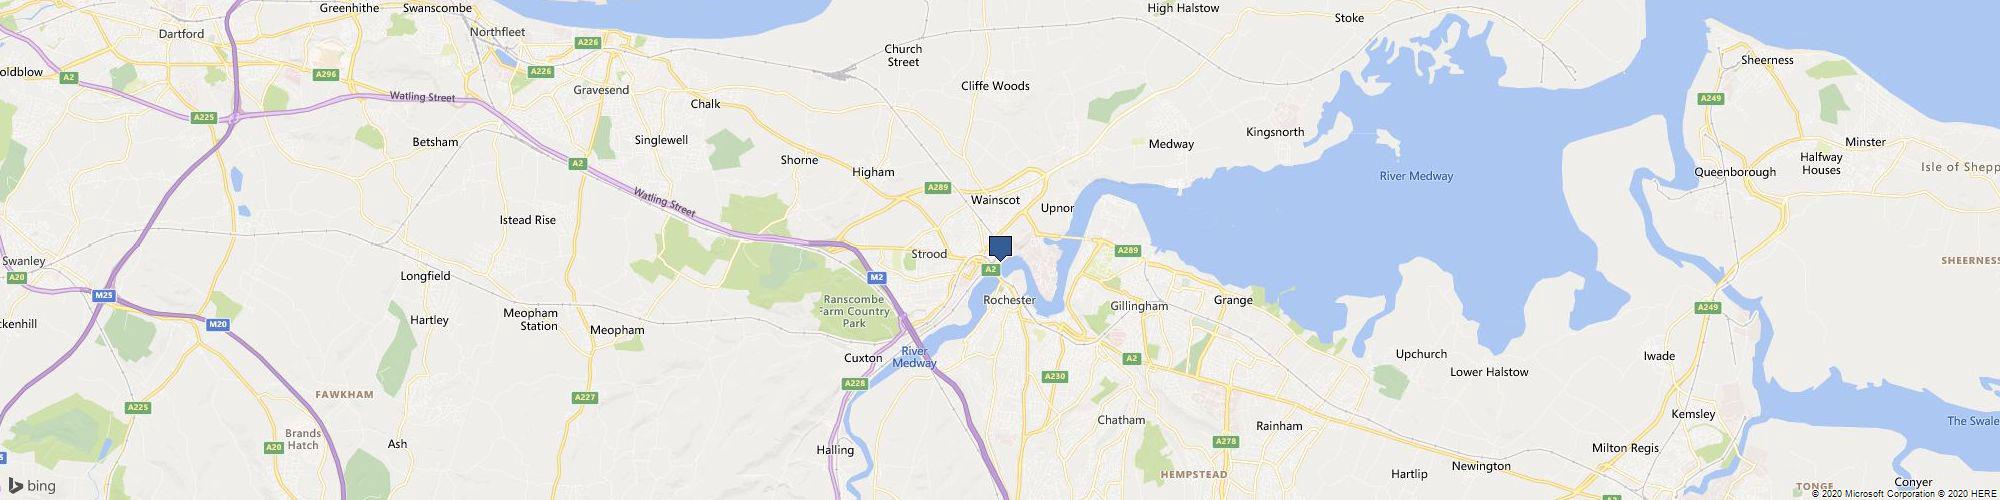Click the M2 motorway shield
This screenshot has height=500, width=2000.
[x=877, y=277]
